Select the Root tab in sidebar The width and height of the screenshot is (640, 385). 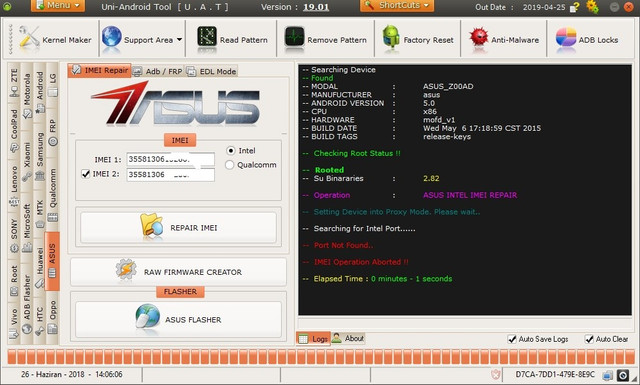point(14,280)
